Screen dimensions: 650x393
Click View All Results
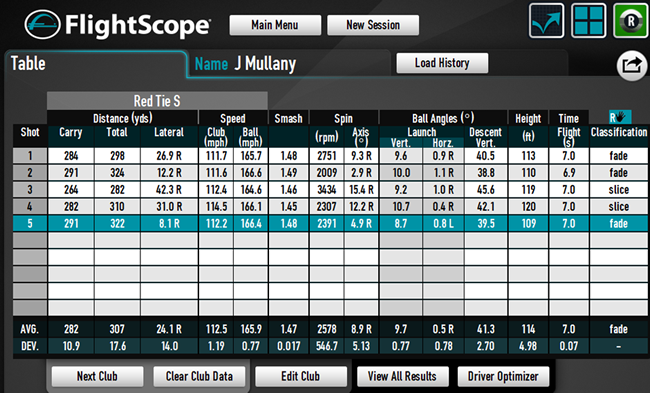[x=403, y=376]
